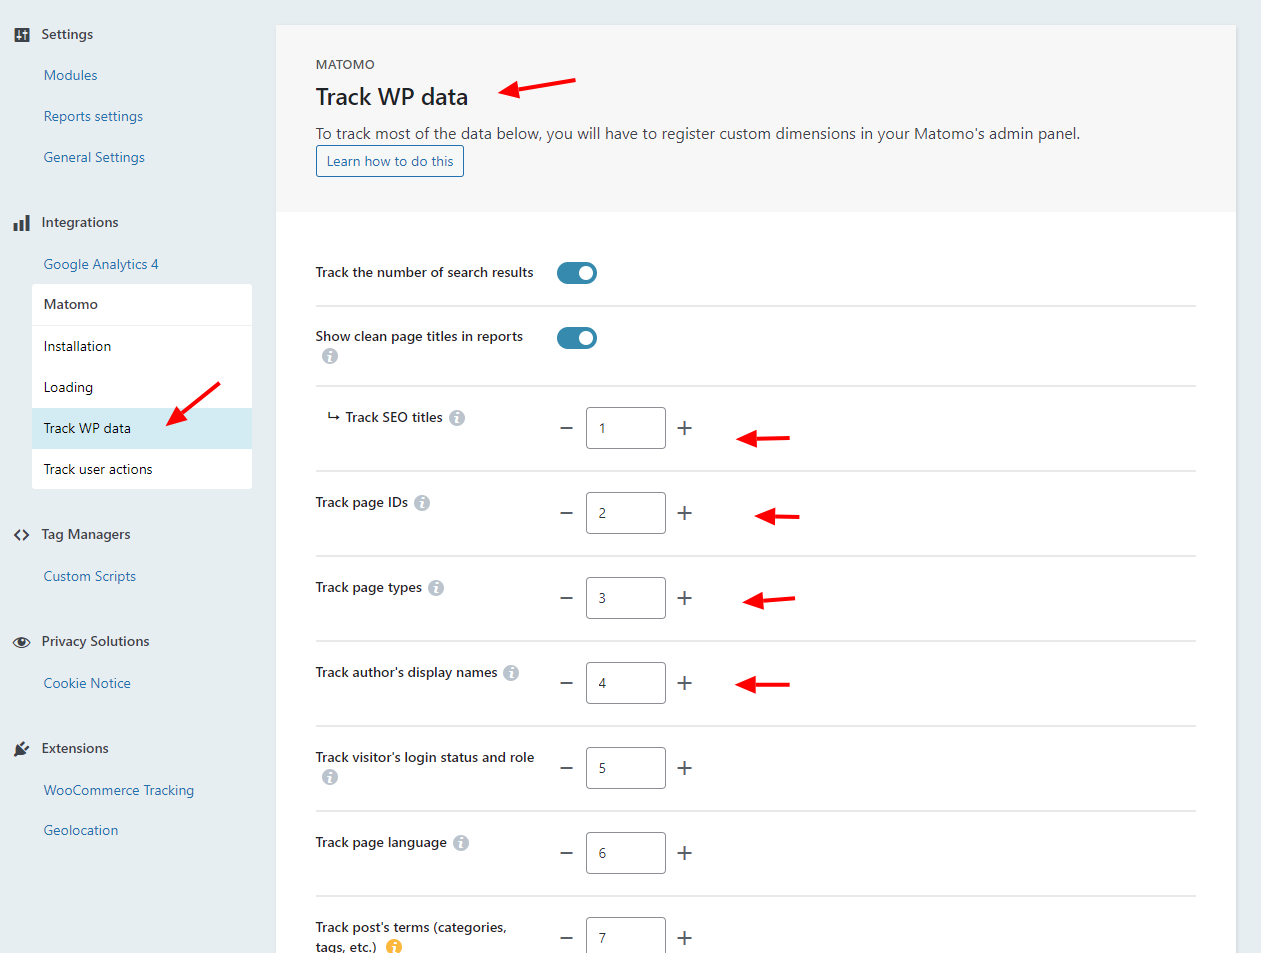The width and height of the screenshot is (1261, 953).
Task: Go to WooCommerce Tracking extension
Action: point(118,790)
